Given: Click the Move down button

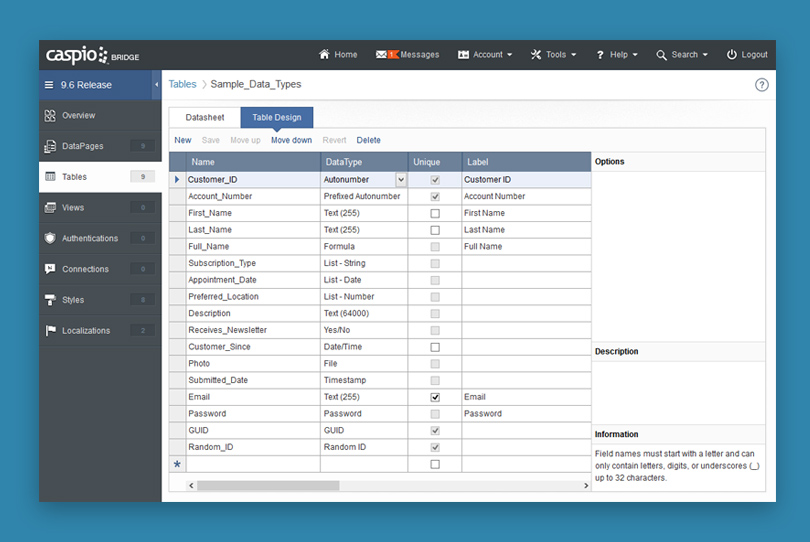Looking at the screenshot, I should coord(291,140).
